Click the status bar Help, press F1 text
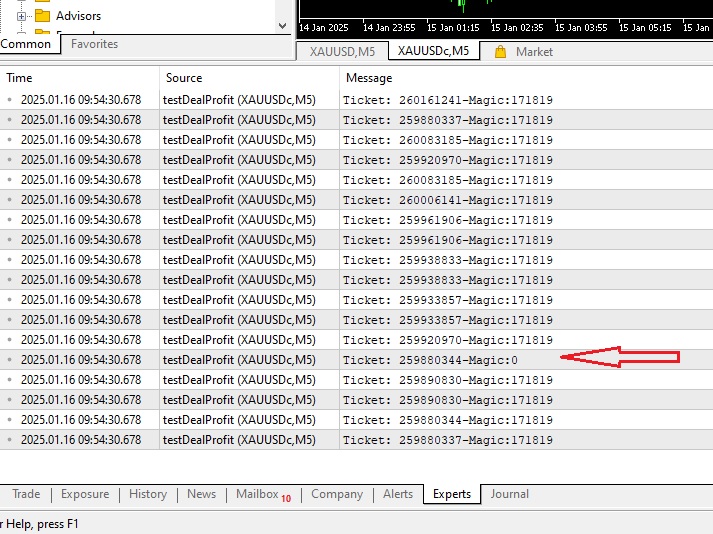Screen dimensions: 713x534 click(39, 524)
